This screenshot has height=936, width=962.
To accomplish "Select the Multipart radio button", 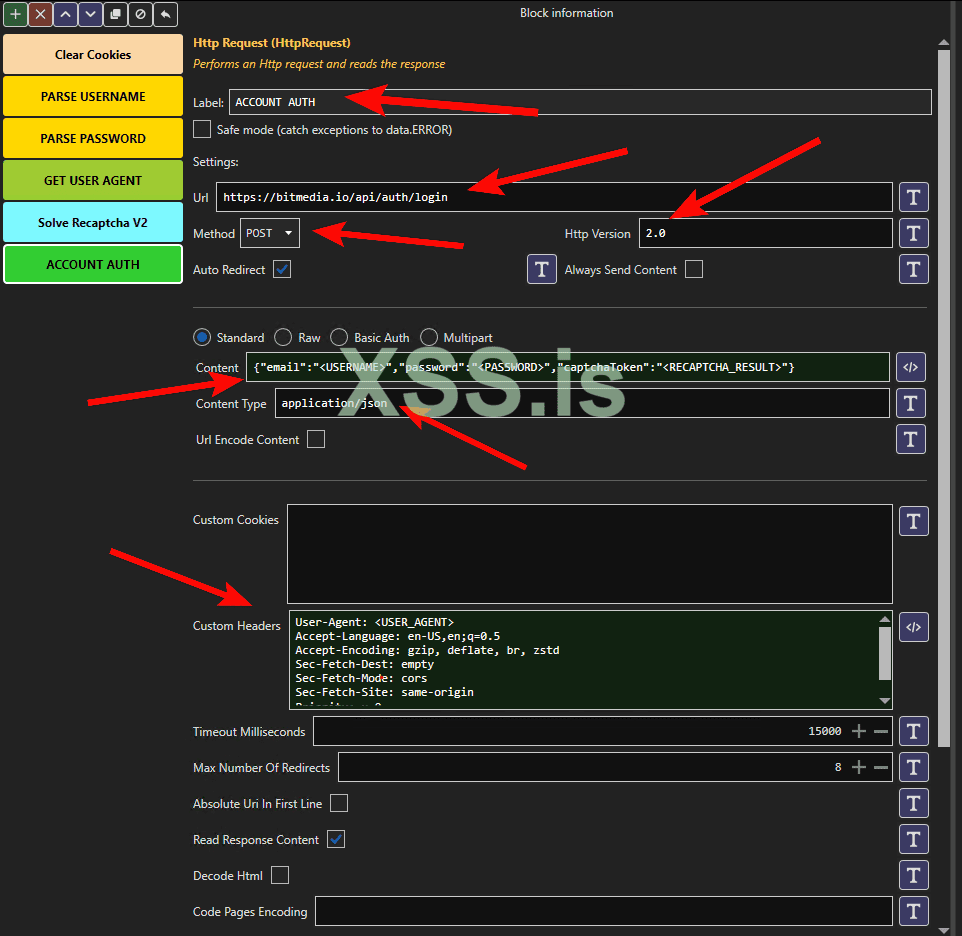I will tap(429, 337).
